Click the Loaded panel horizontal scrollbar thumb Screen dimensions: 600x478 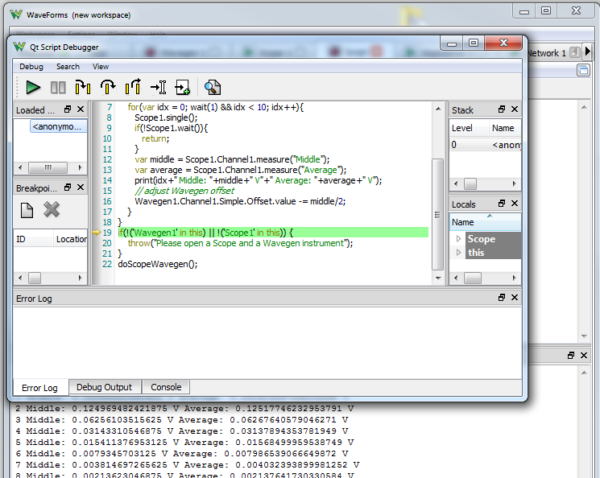pyautogui.click(x=48, y=167)
